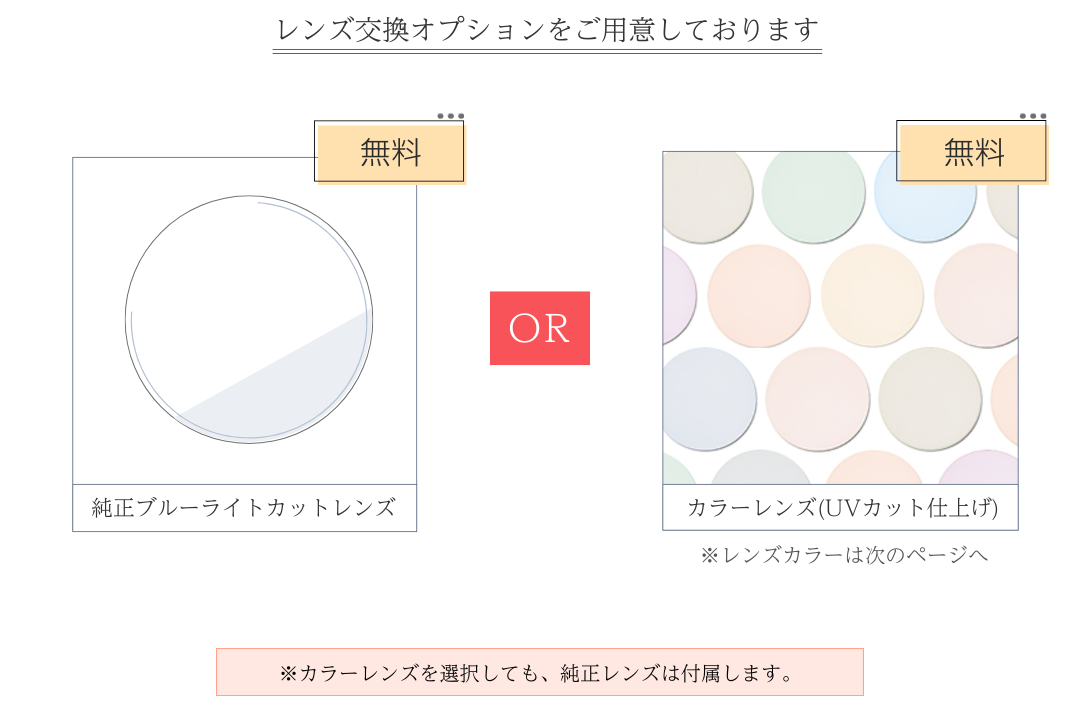Click three-dots icon above color lens card
The image size is (1080, 720).
(x=1033, y=116)
